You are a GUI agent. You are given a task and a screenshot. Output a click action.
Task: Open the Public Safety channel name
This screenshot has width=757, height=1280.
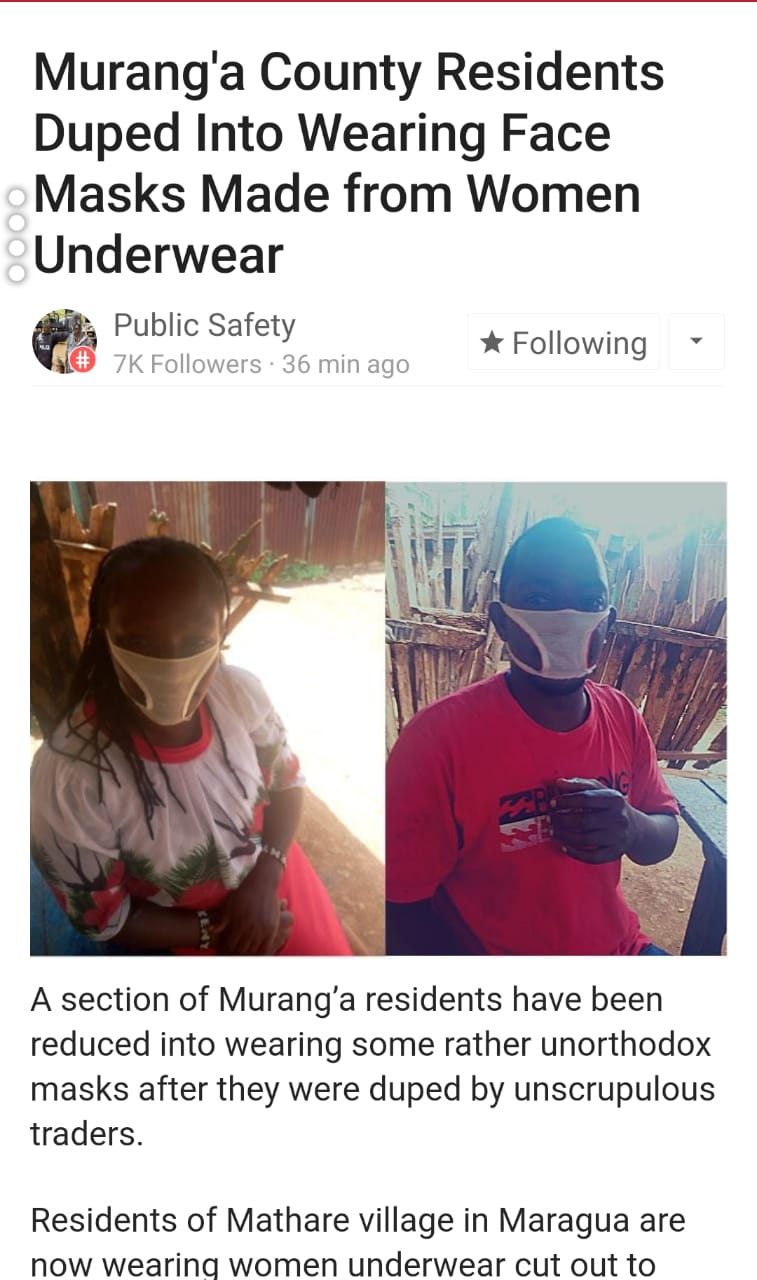coord(205,325)
